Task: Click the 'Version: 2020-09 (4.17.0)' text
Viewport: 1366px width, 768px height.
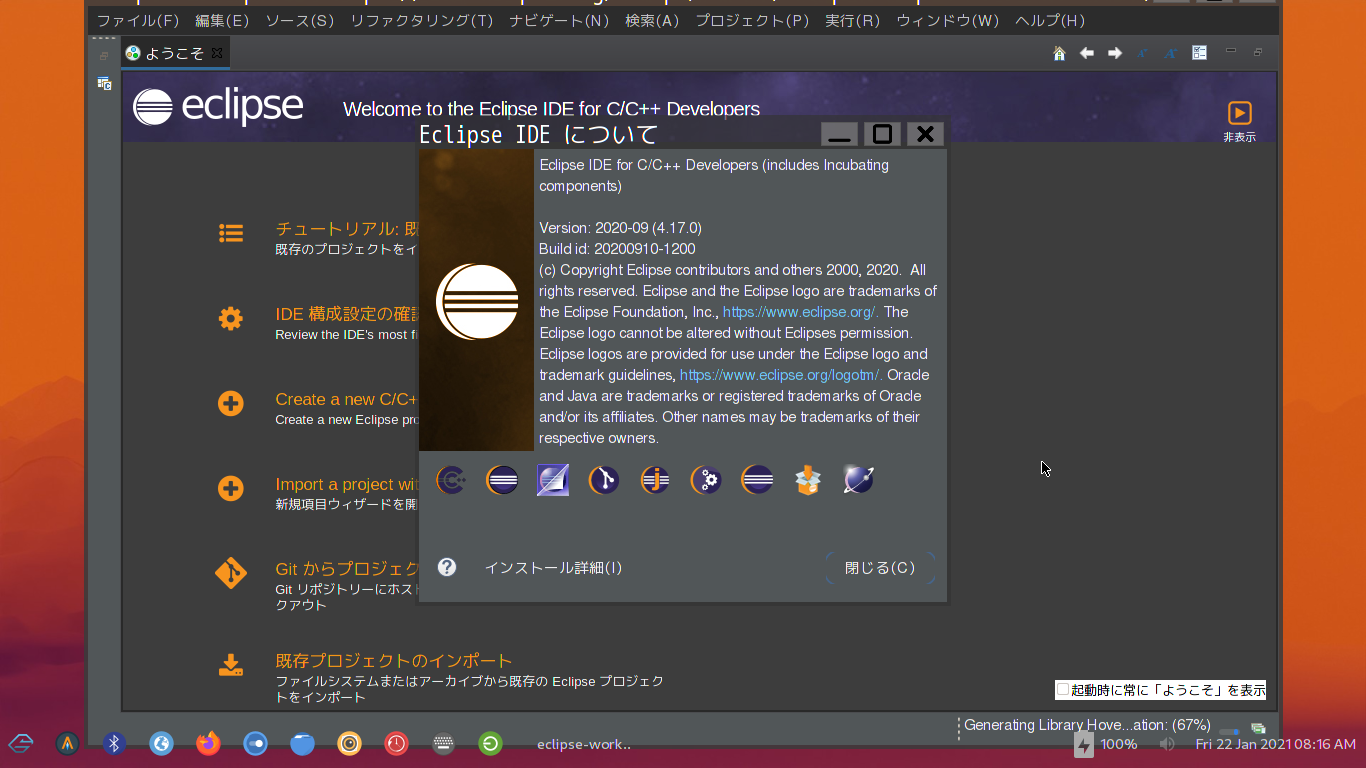Action: click(x=620, y=228)
